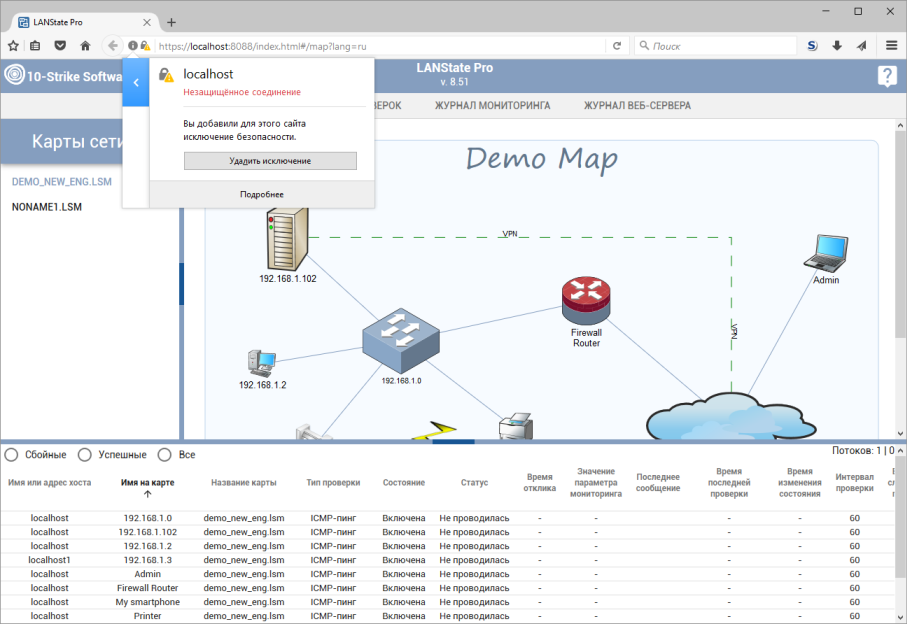This screenshot has width=907, height=624.
Task: Click the network switch 192.168.1.0 icon
Action: click(401, 341)
